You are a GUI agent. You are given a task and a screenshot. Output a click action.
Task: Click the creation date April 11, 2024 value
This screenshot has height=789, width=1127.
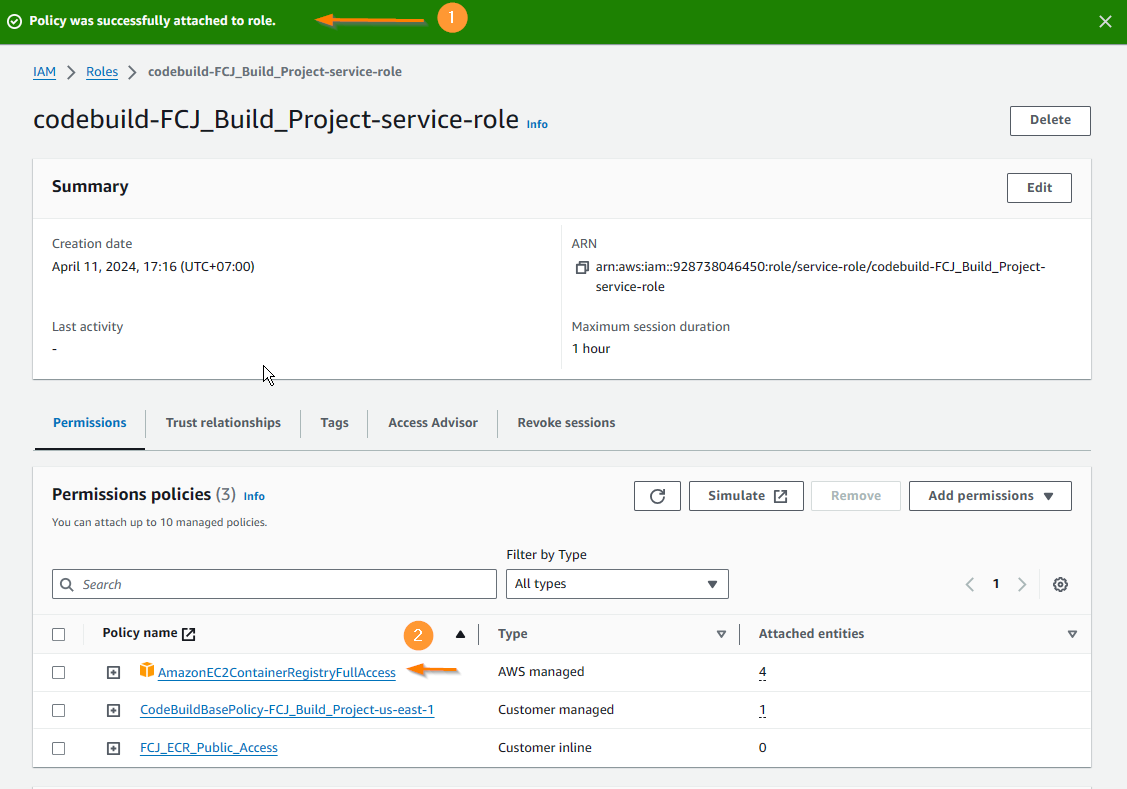(x=153, y=267)
